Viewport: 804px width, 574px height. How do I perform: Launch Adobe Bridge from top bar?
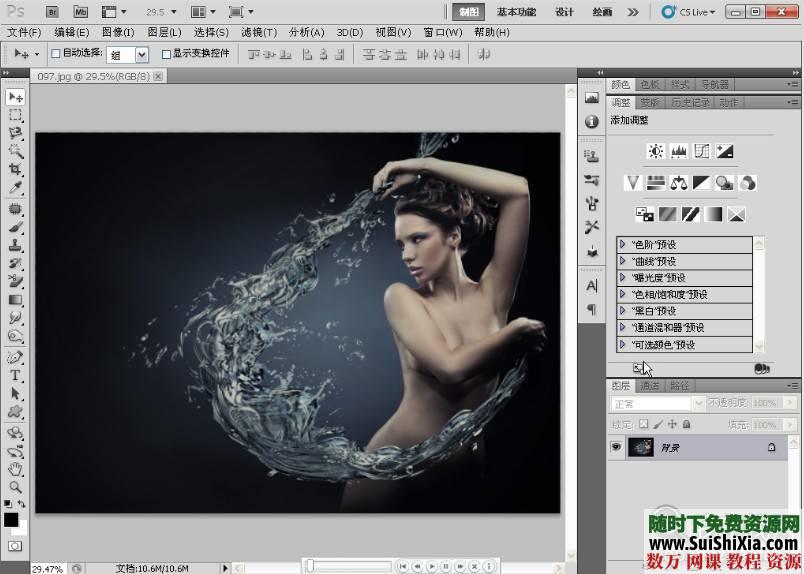tap(52, 12)
